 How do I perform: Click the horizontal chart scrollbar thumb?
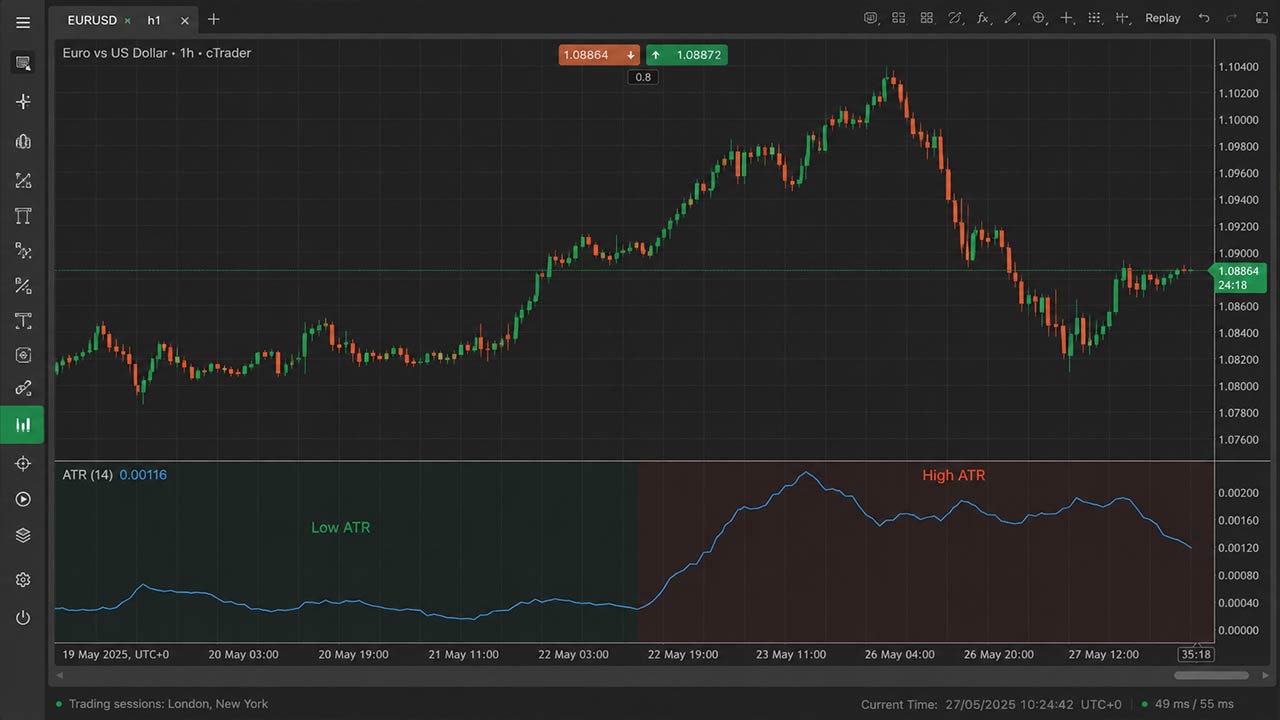click(1211, 676)
